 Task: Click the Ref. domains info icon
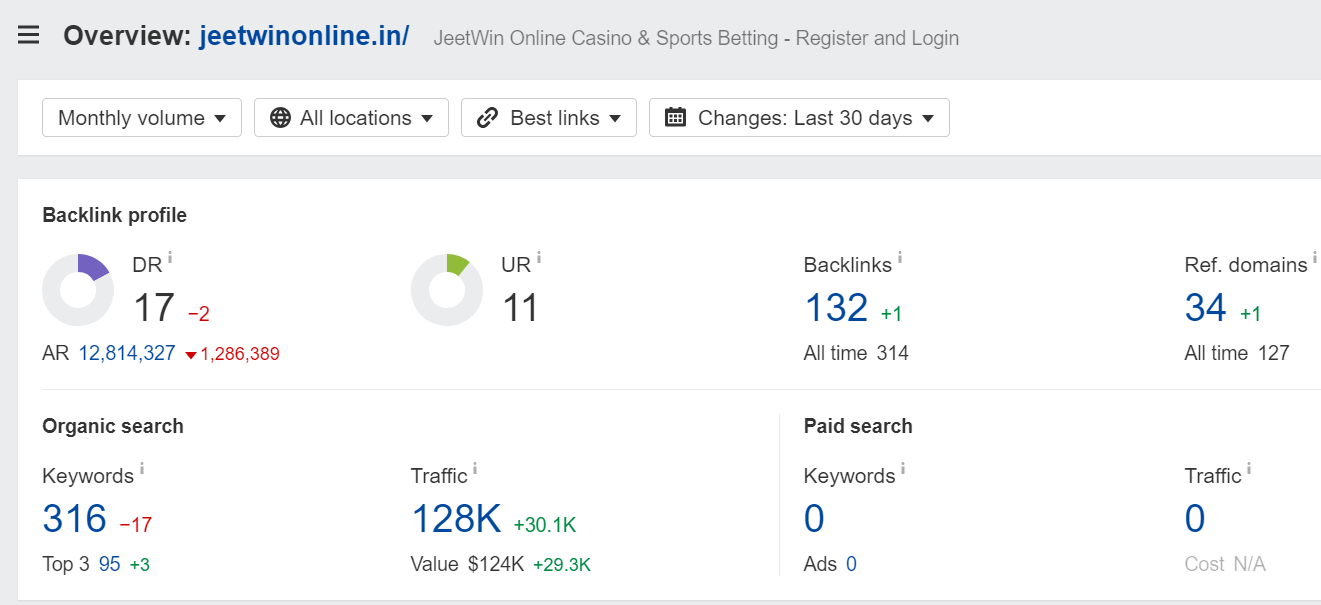click(1316, 258)
